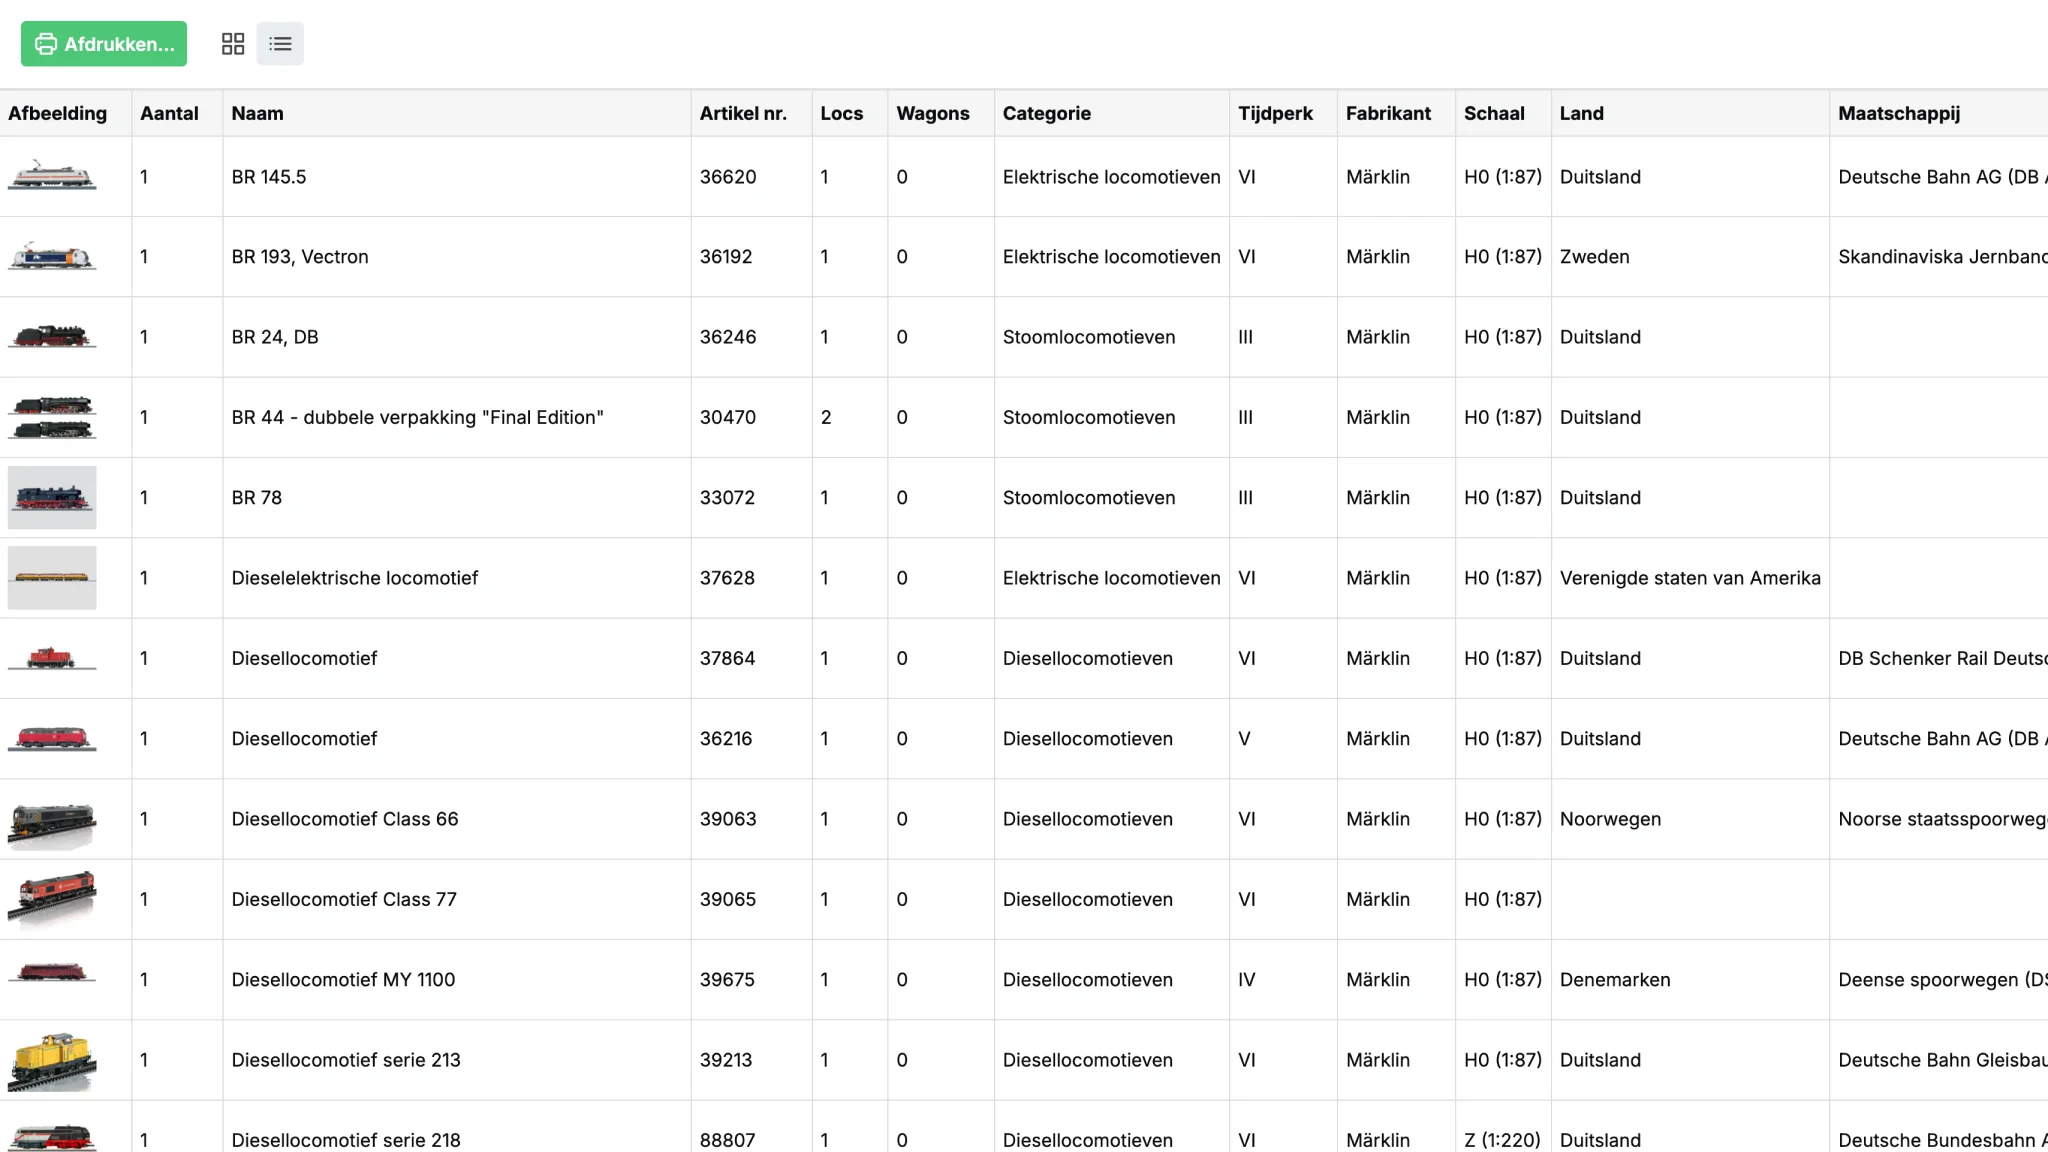Click the Maatschappij column header
2048x1152 pixels.
(1898, 113)
